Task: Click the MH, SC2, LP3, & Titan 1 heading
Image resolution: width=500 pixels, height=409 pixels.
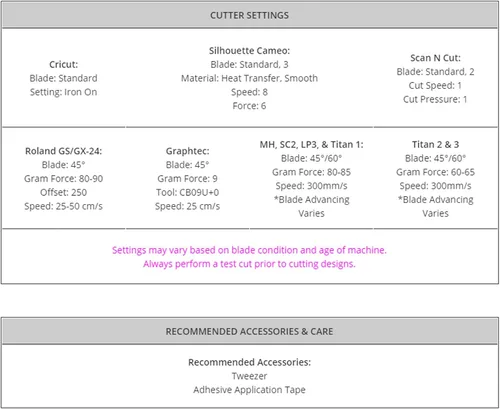Action: [311, 144]
